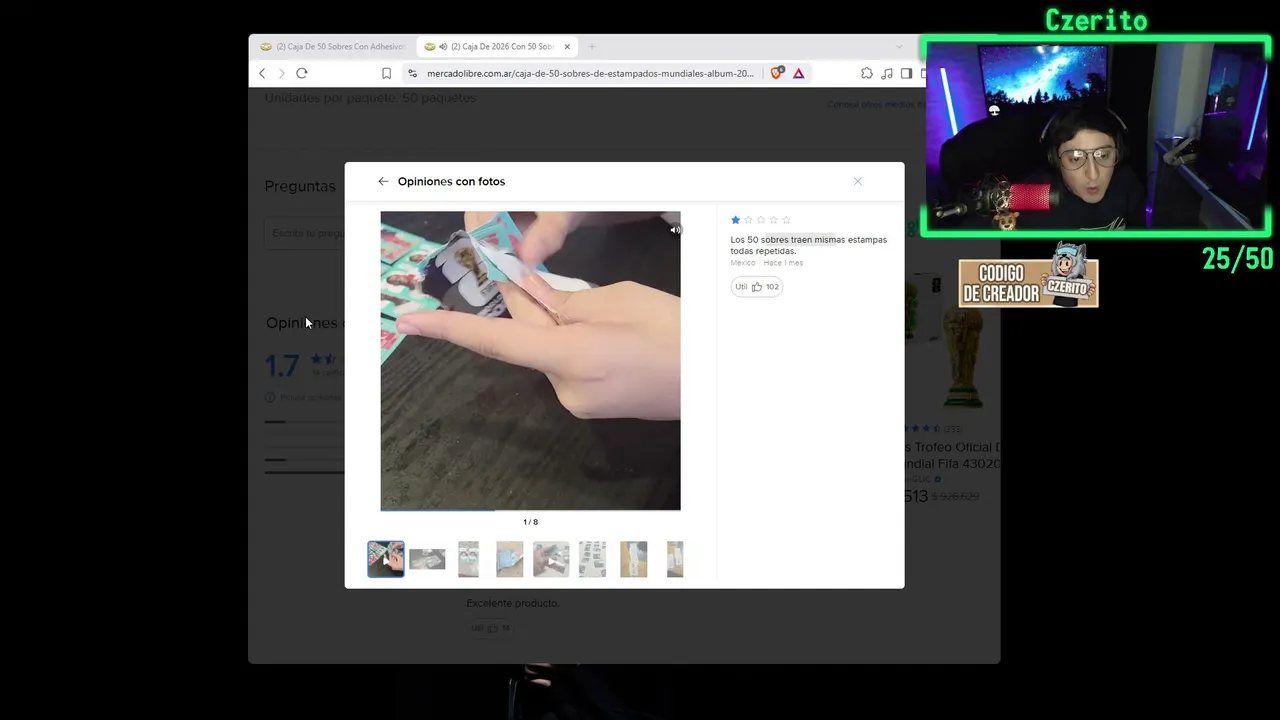Open the fifth review video thumbnail
The height and width of the screenshot is (720, 1280).
pyautogui.click(x=551, y=559)
